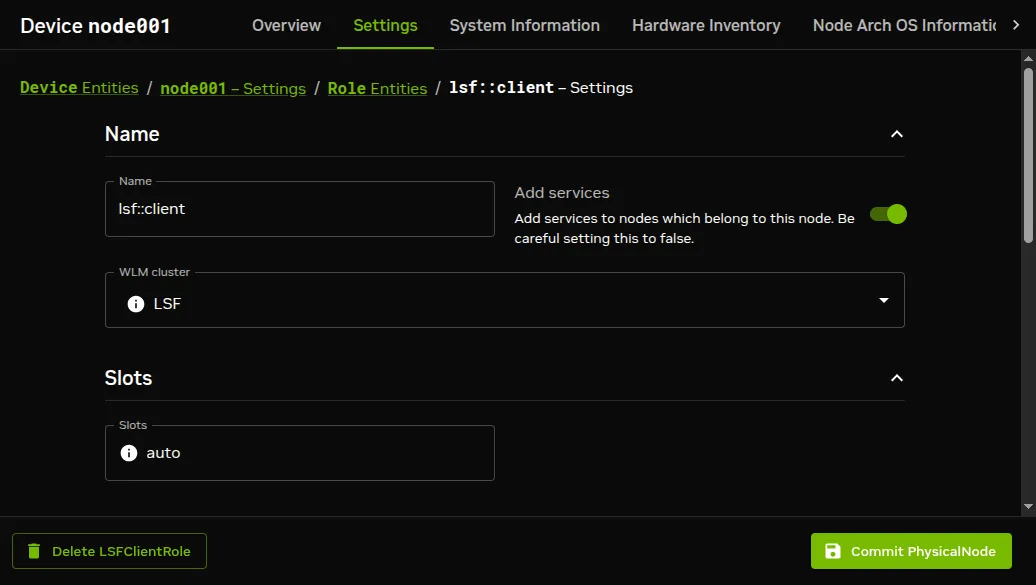Toggle the Add services switch off
1036x585 pixels.
click(x=888, y=214)
